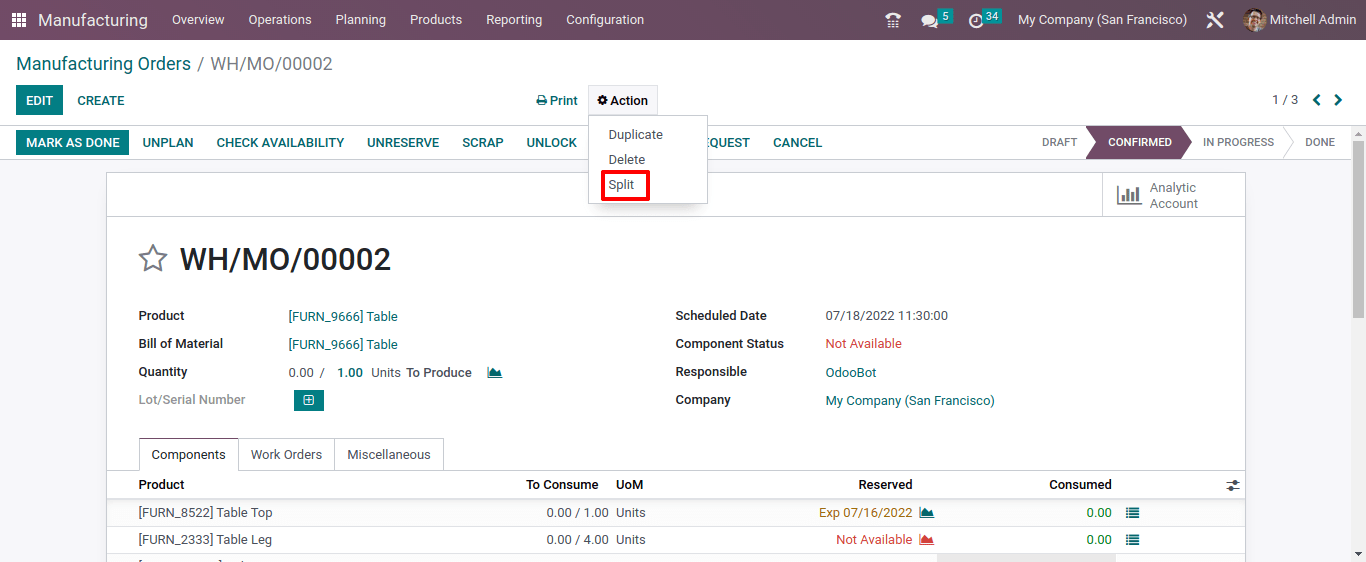
Task: Open company switcher My Company (San Francisco)
Action: tap(1102, 20)
